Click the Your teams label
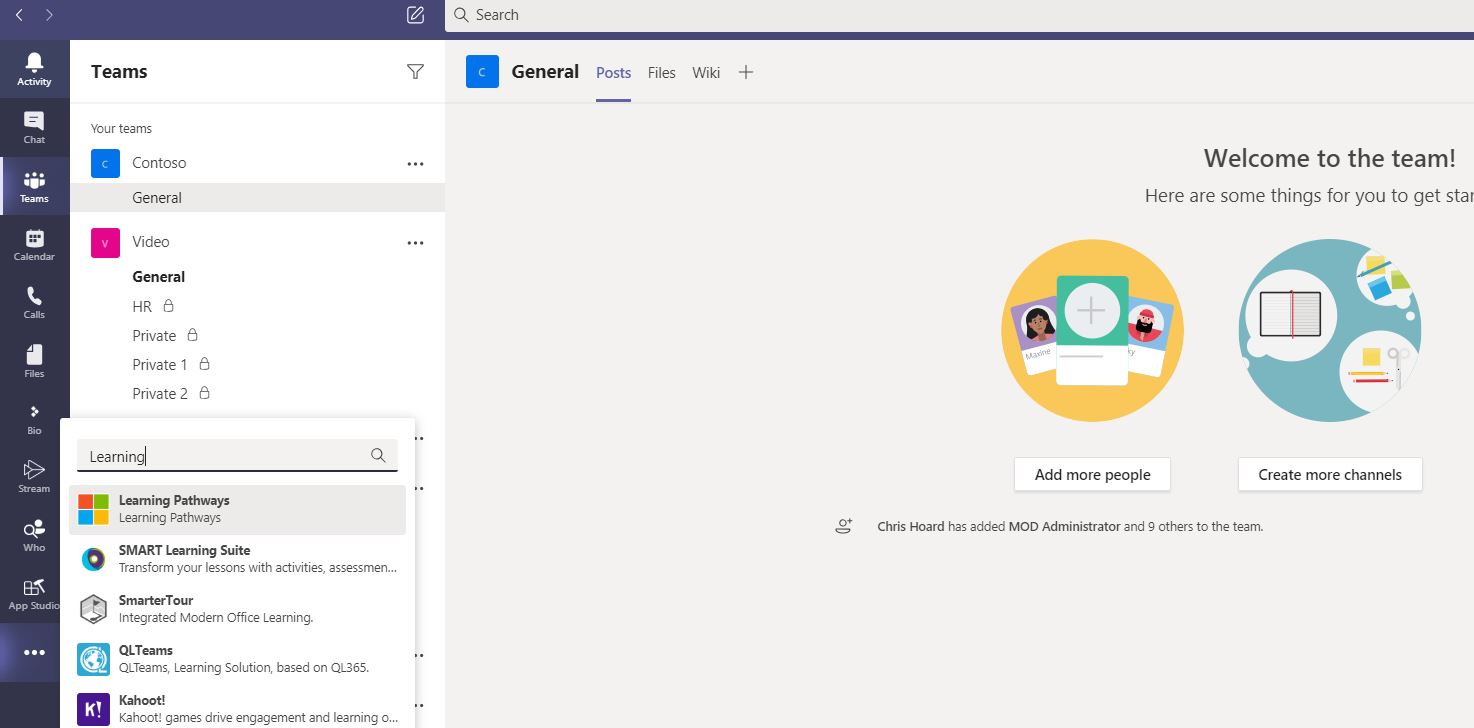 pos(121,128)
